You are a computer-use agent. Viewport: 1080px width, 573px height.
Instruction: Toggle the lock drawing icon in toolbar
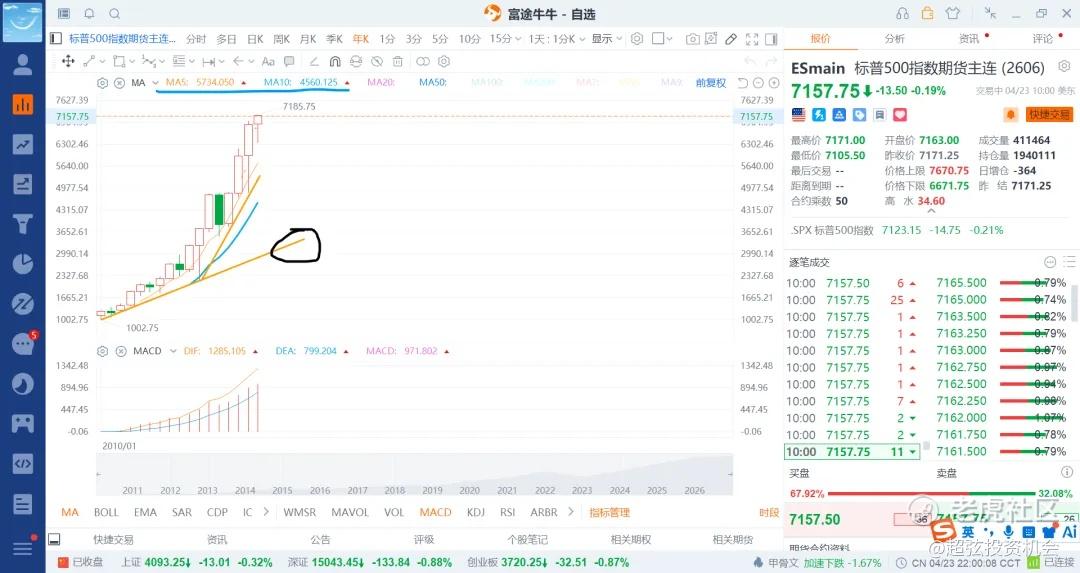coord(355,61)
